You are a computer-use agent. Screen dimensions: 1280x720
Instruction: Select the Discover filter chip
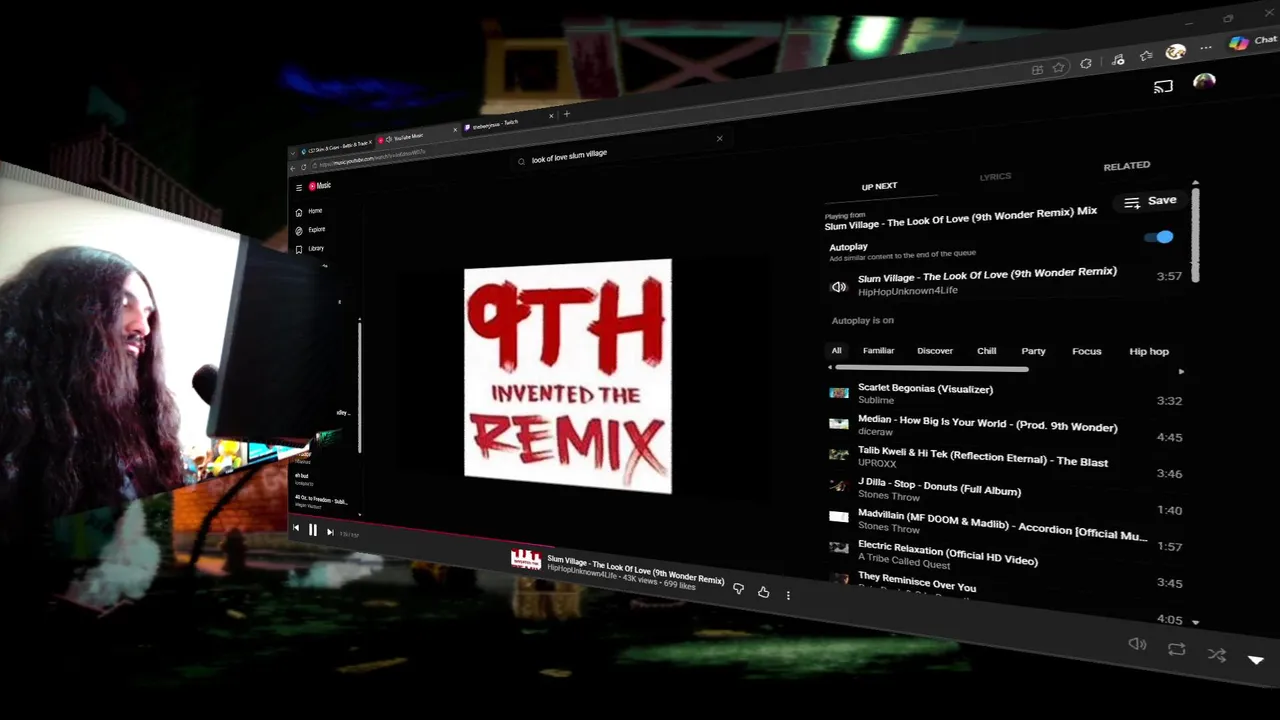935,351
